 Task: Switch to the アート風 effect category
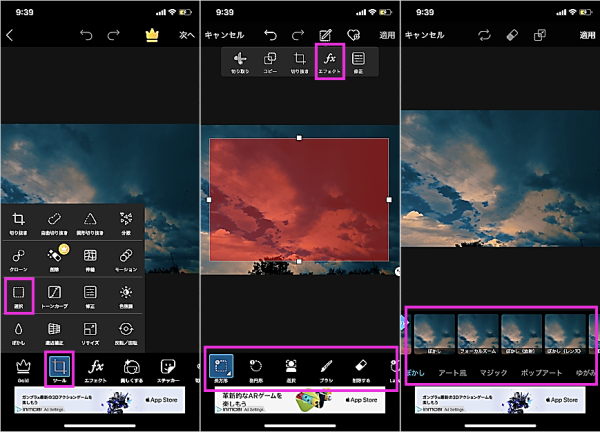coord(452,372)
